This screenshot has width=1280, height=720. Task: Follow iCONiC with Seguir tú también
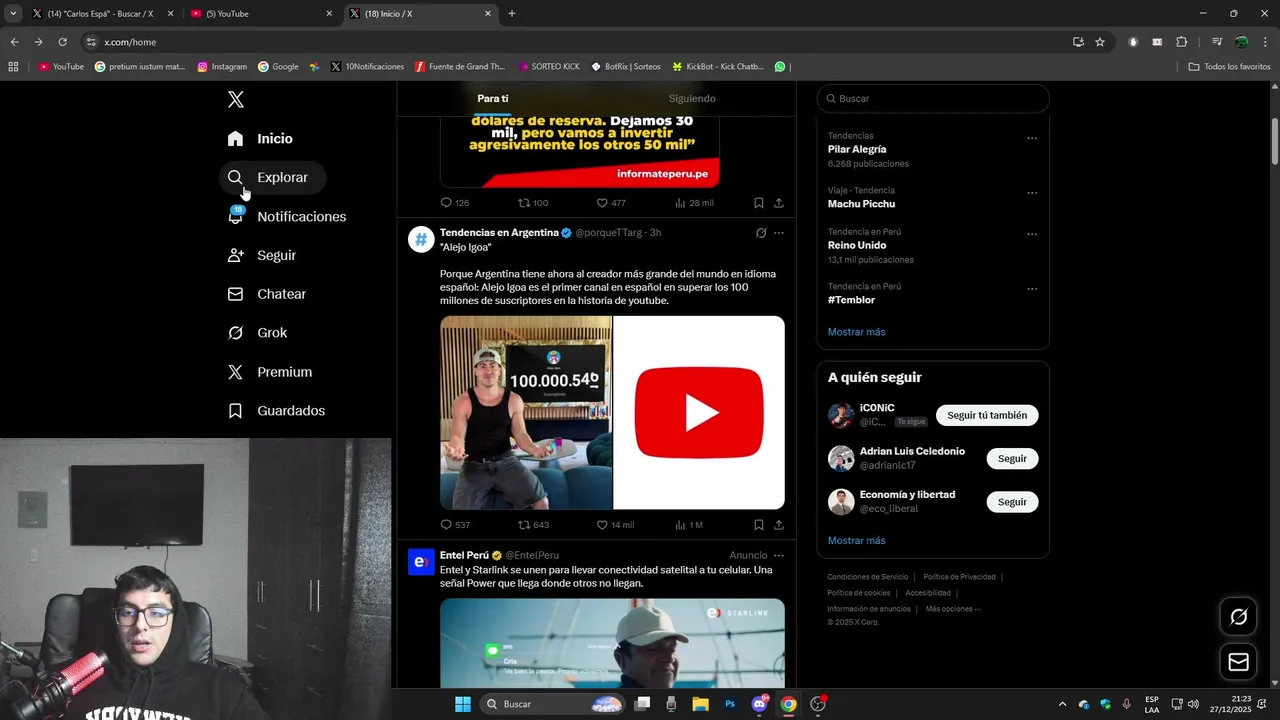[987, 415]
